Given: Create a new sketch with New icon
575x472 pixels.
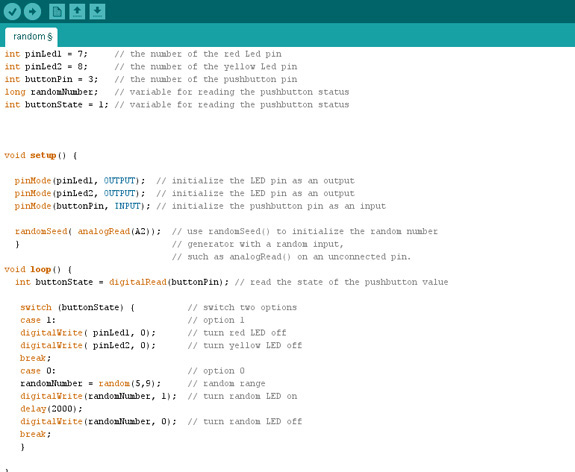Looking at the screenshot, I should [57, 12].
